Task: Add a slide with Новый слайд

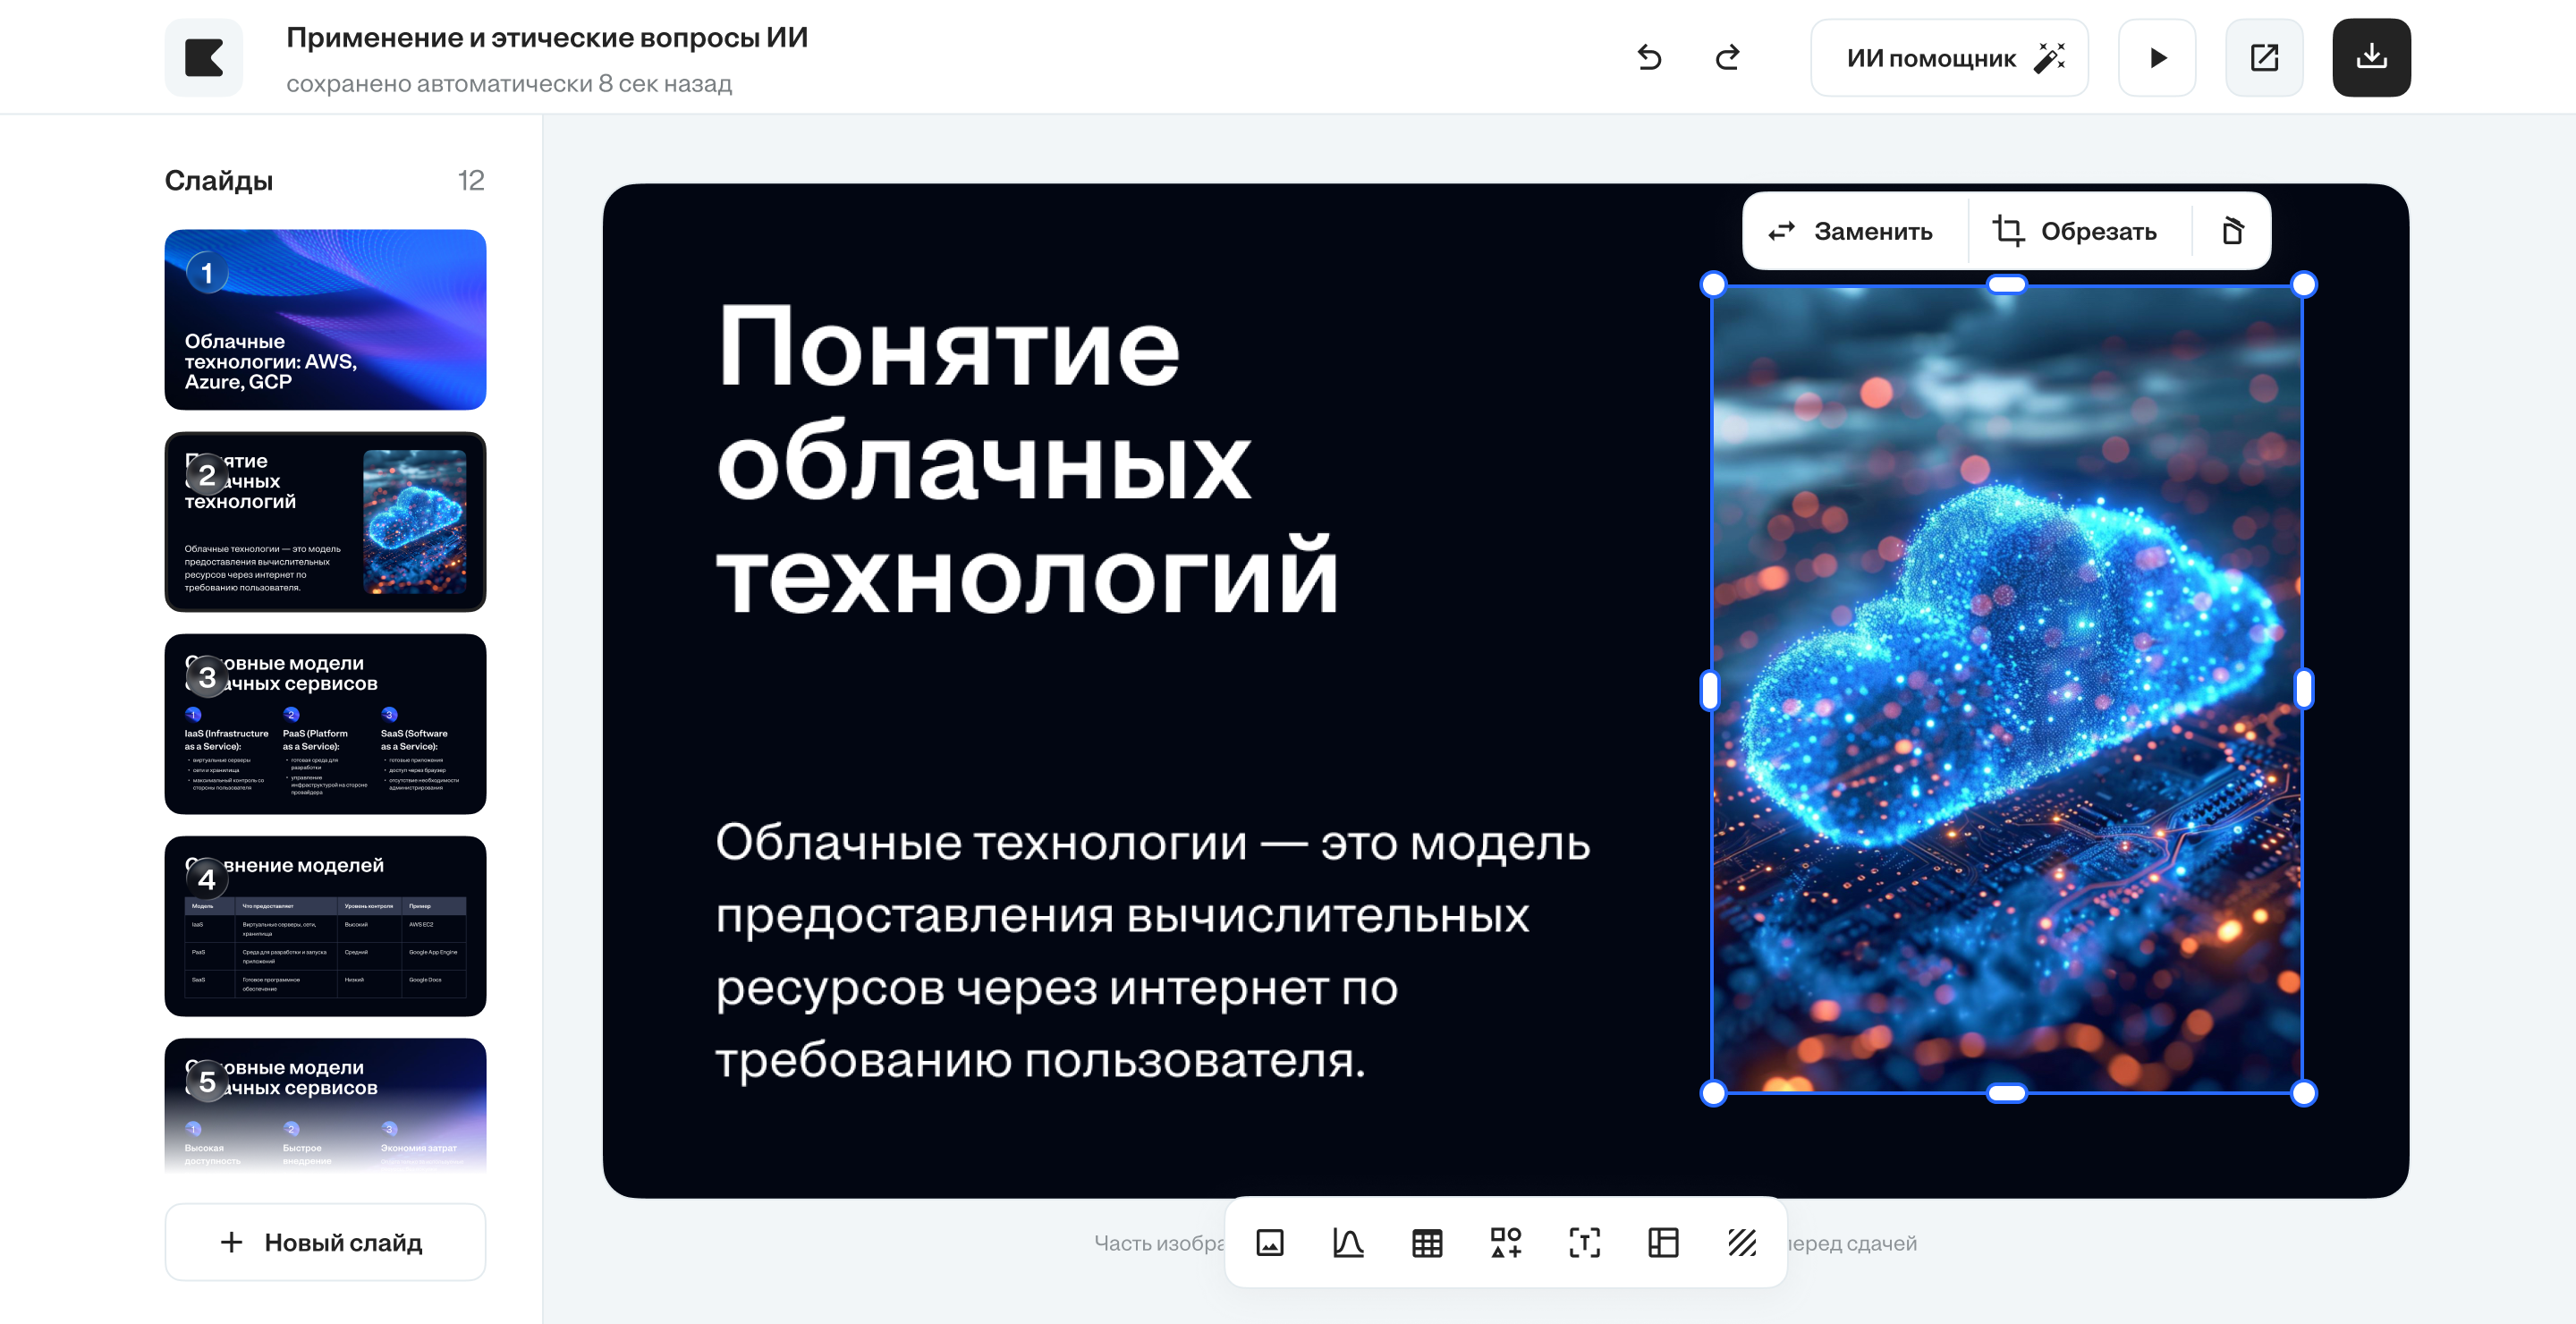Action: tap(325, 1242)
